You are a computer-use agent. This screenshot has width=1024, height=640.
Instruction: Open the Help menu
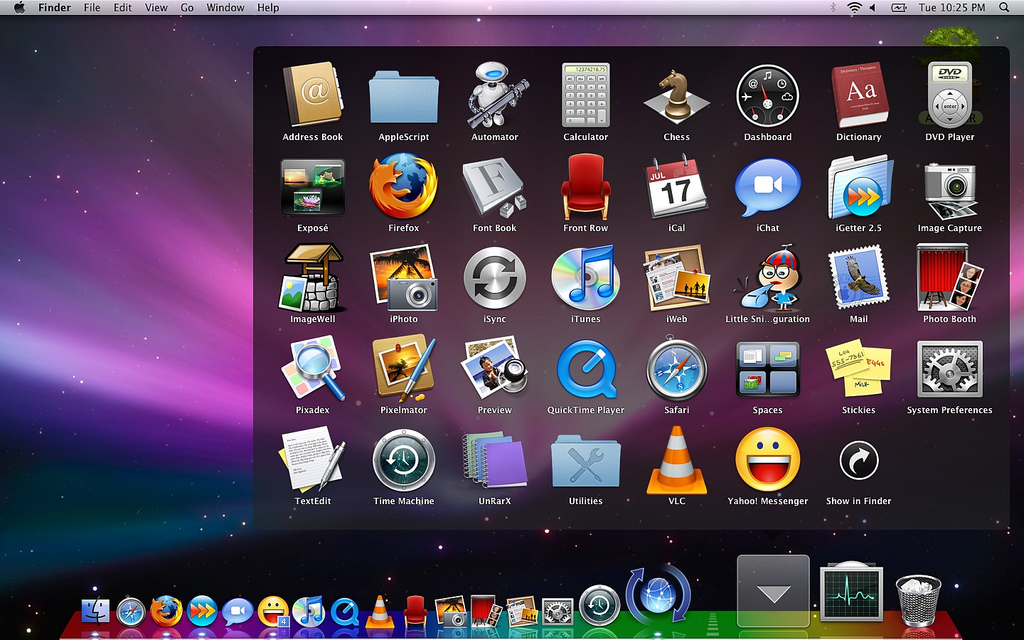(x=268, y=8)
